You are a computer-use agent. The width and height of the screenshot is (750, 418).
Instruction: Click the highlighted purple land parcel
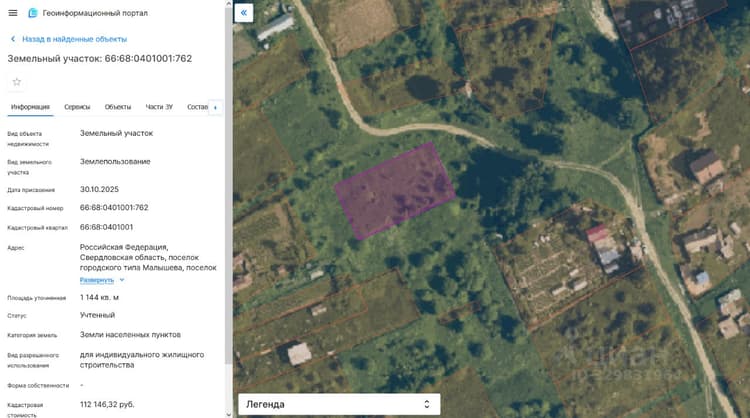395,190
